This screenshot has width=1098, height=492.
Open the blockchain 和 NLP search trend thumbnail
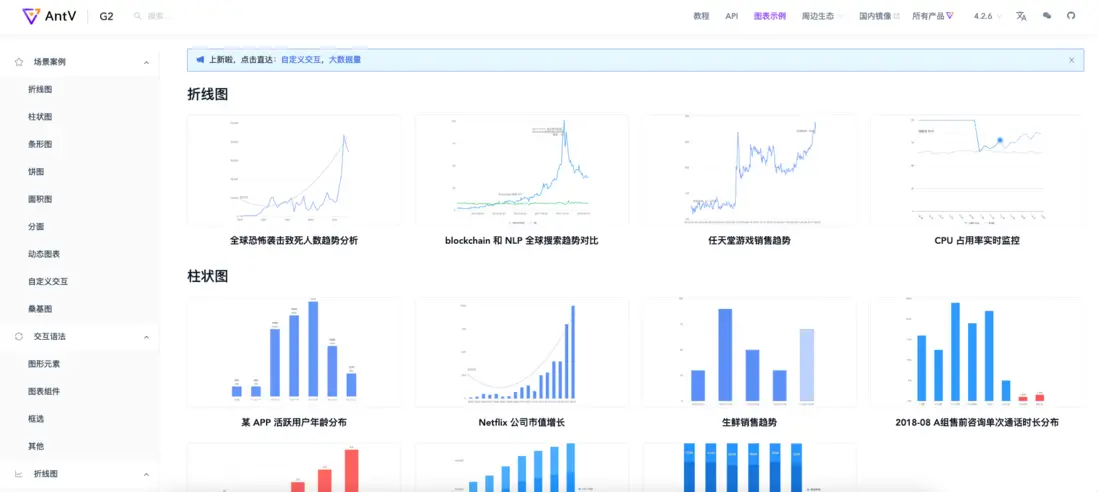(522, 169)
